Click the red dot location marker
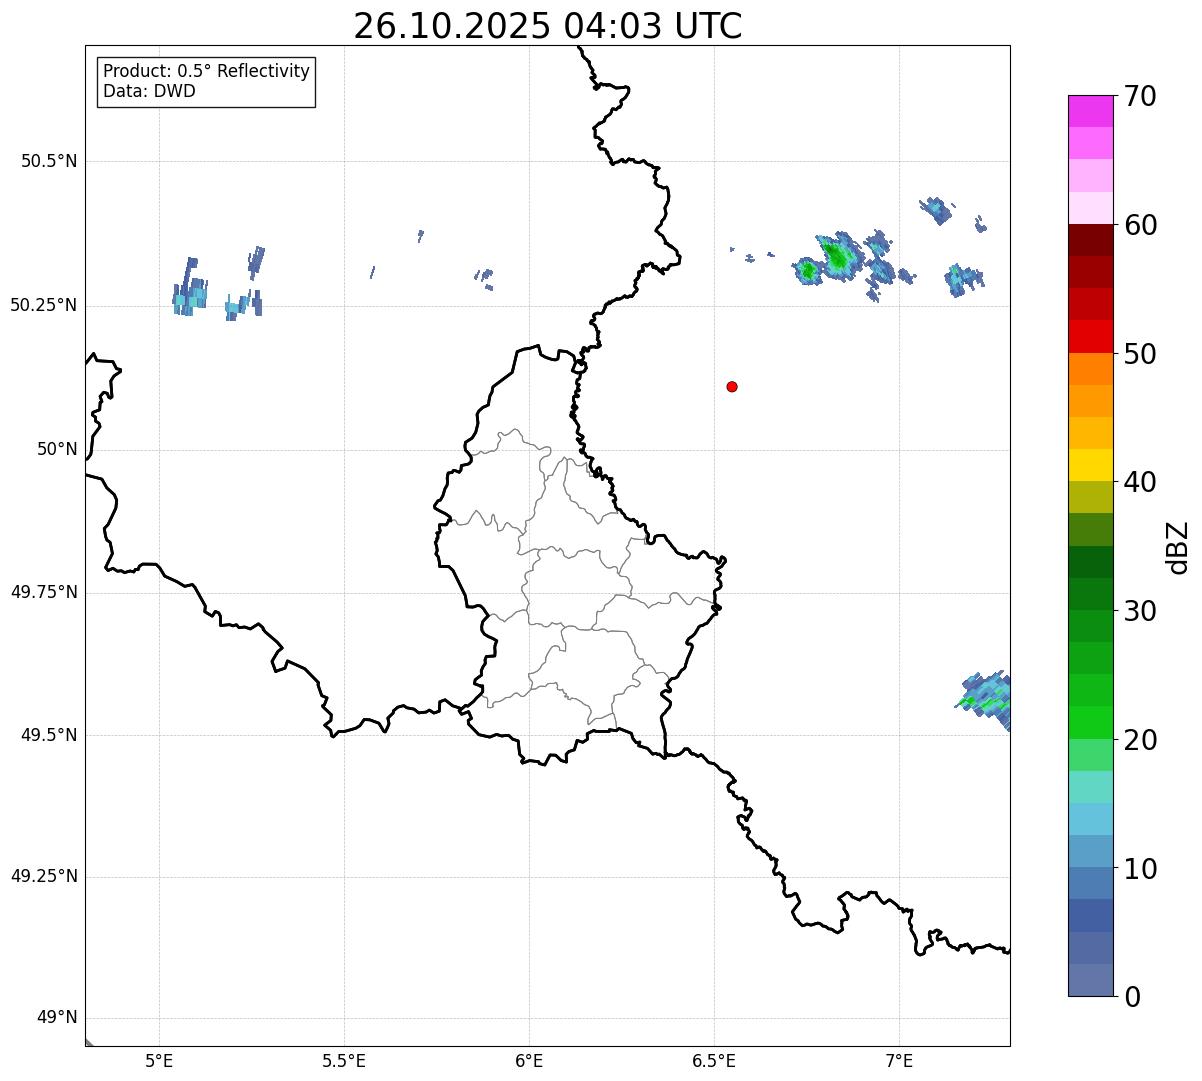Viewport: 1202px width, 1081px height. pos(732,386)
